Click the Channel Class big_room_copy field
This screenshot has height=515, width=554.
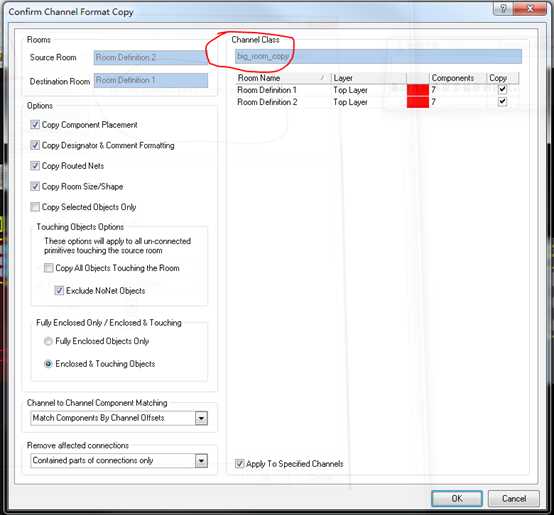click(378, 57)
